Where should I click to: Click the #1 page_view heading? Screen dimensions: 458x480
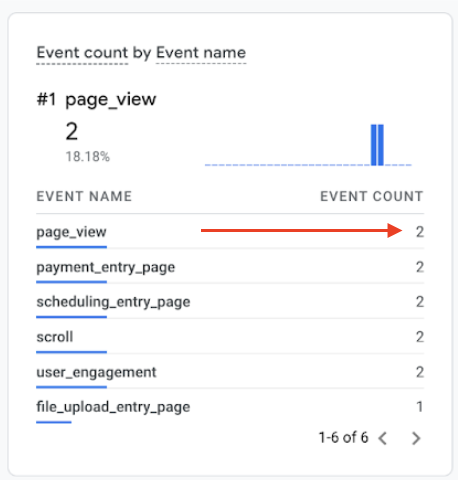click(96, 99)
